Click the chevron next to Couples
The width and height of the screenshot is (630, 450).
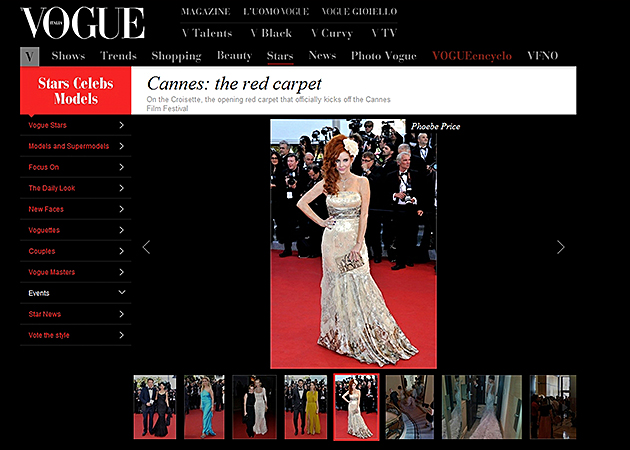point(121,251)
